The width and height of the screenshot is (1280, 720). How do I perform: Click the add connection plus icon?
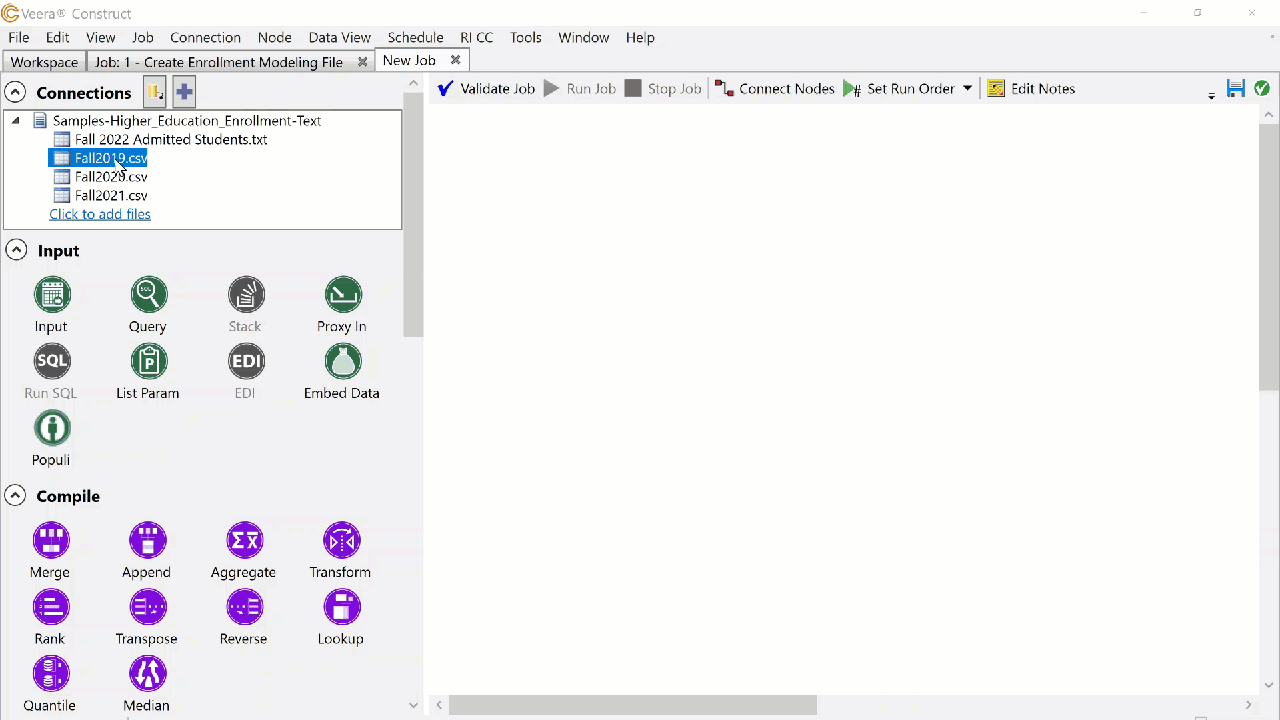(183, 92)
